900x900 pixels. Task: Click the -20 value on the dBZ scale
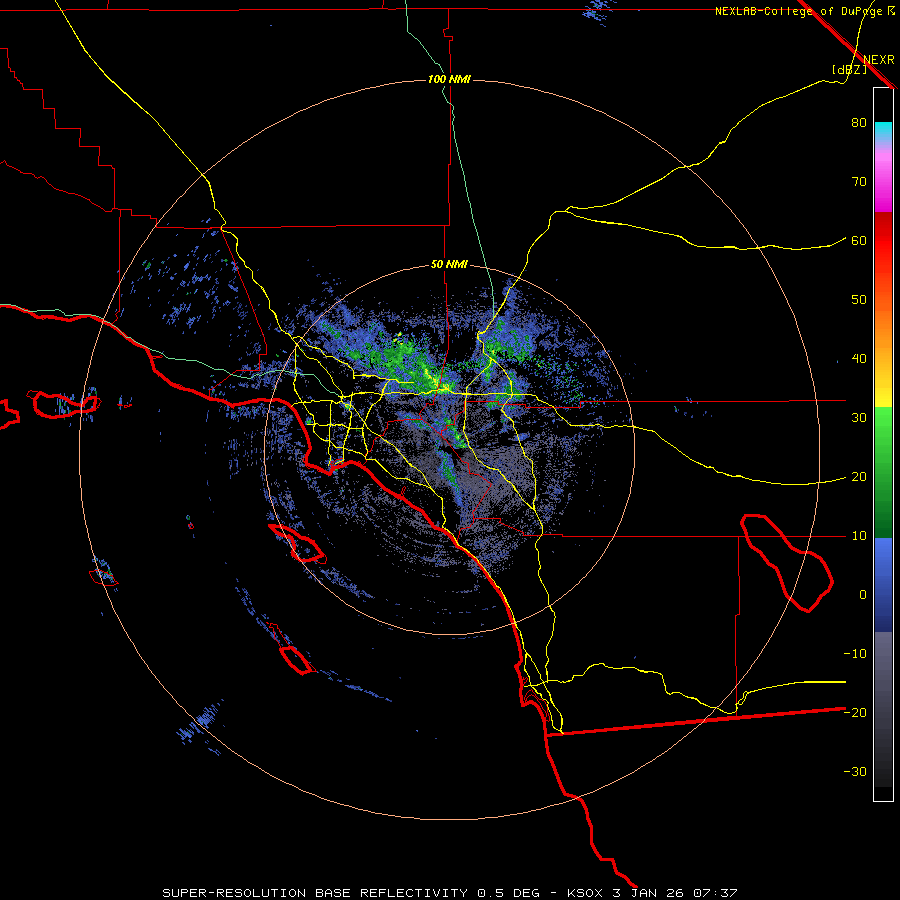click(x=855, y=713)
